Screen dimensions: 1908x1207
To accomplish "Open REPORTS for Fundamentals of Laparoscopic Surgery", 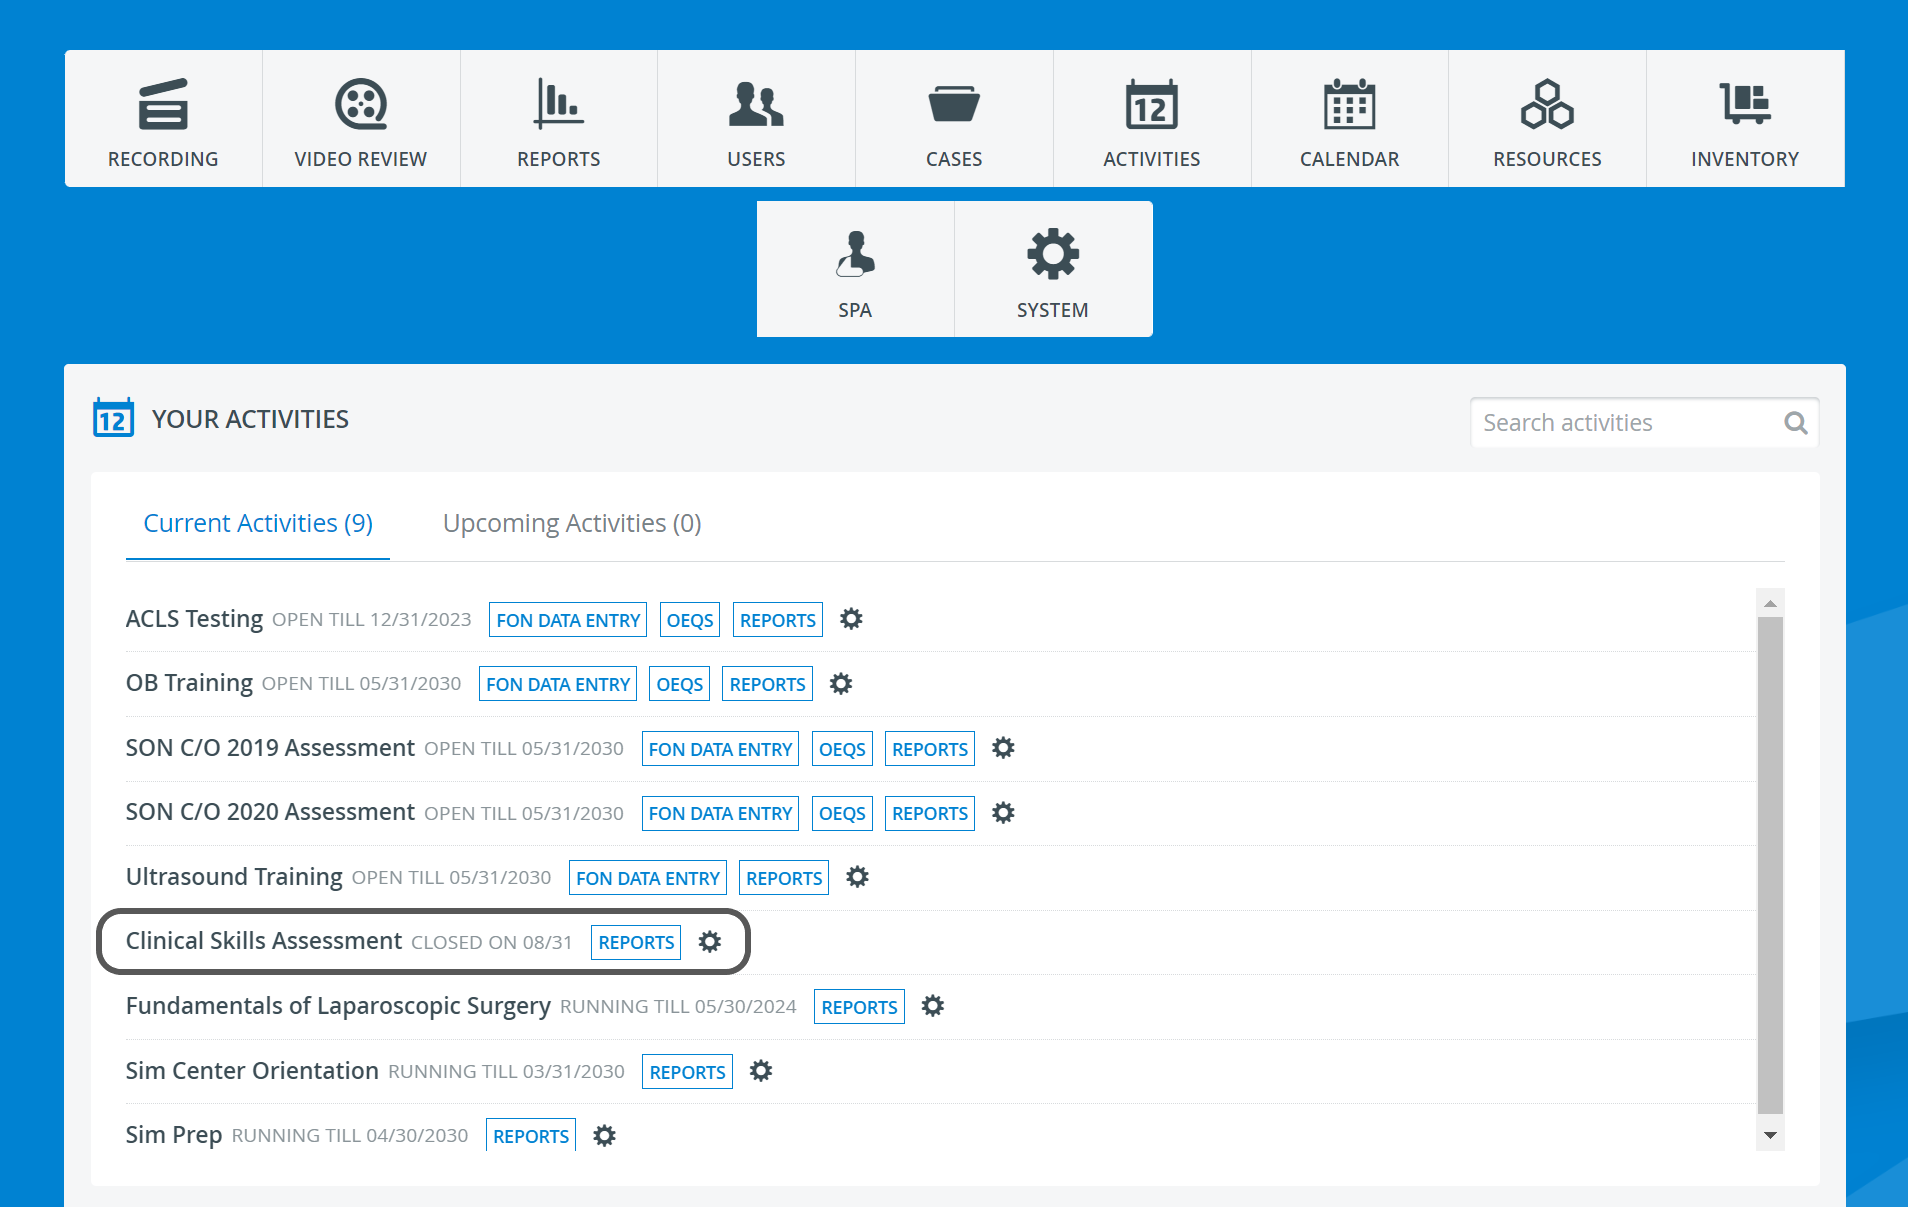I will (x=859, y=1007).
